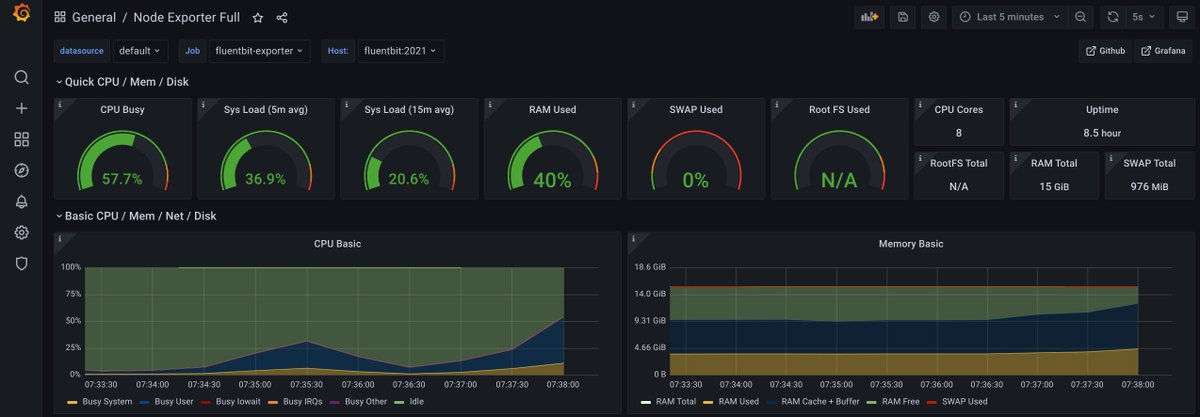Viewport: 1200px width, 417px height.
Task: Open the CPU Basic panel title menu
Action: pos(337,243)
